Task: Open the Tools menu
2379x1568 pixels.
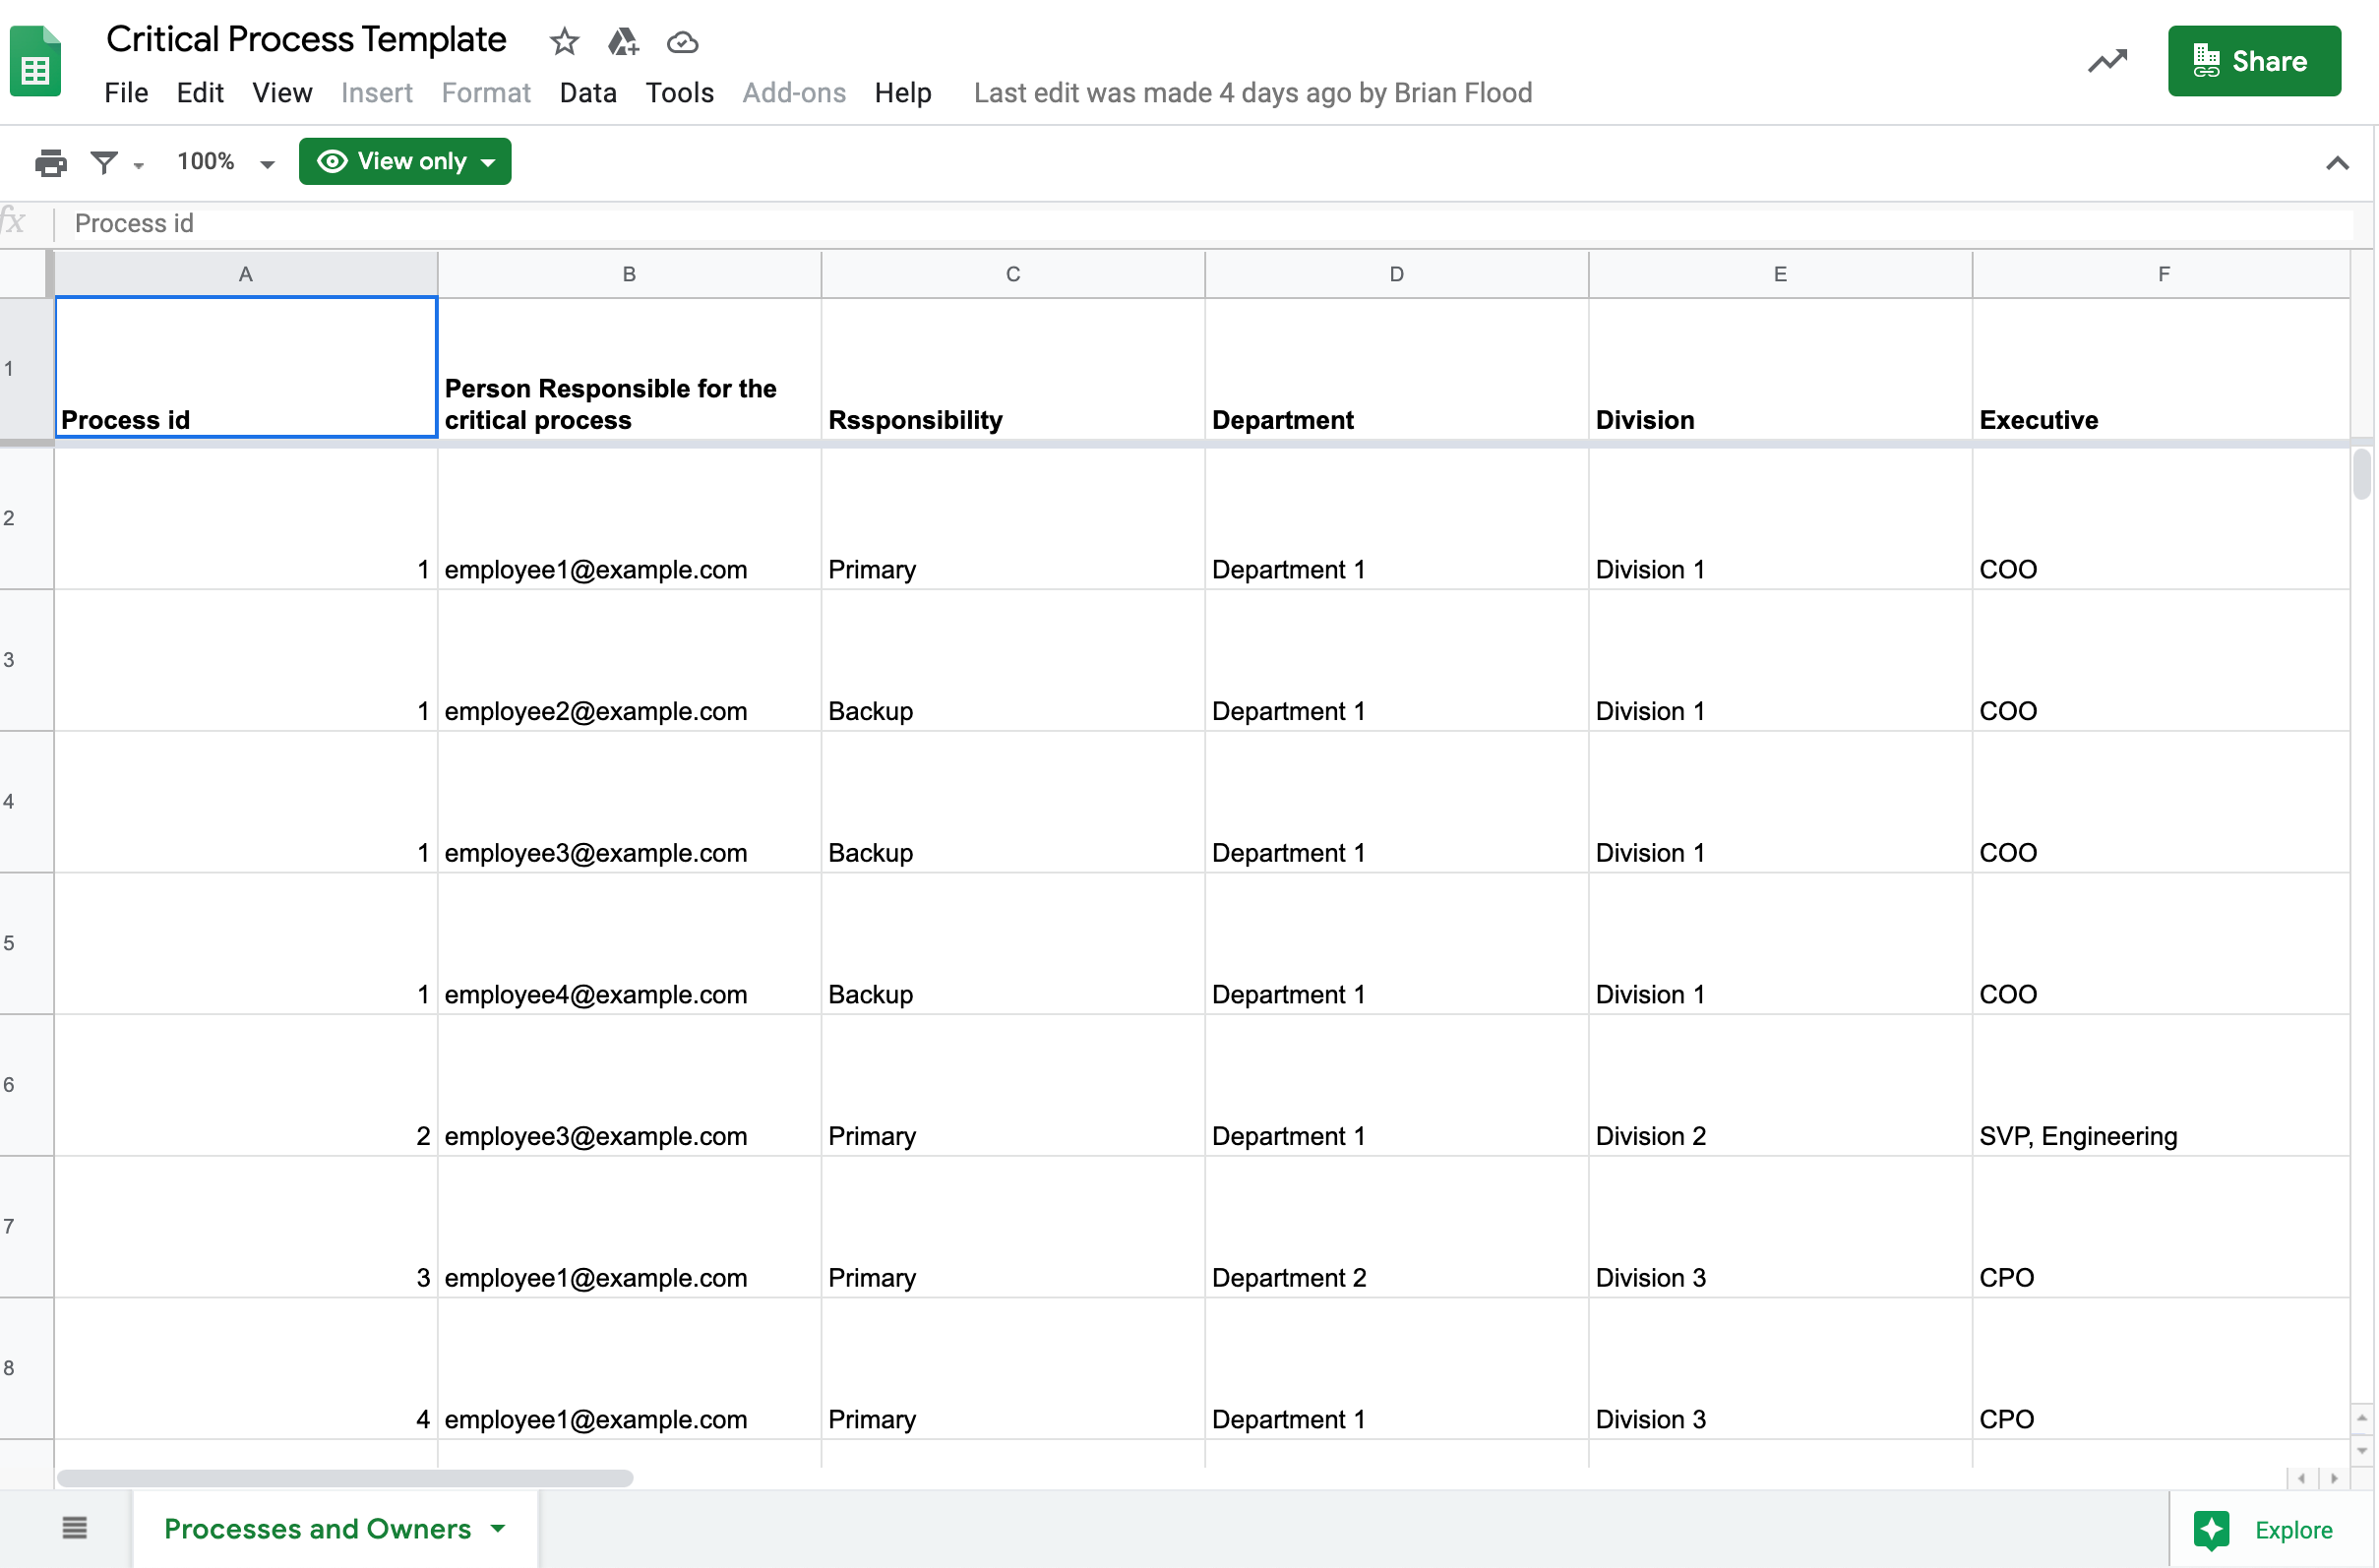Action: pos(679,93)
